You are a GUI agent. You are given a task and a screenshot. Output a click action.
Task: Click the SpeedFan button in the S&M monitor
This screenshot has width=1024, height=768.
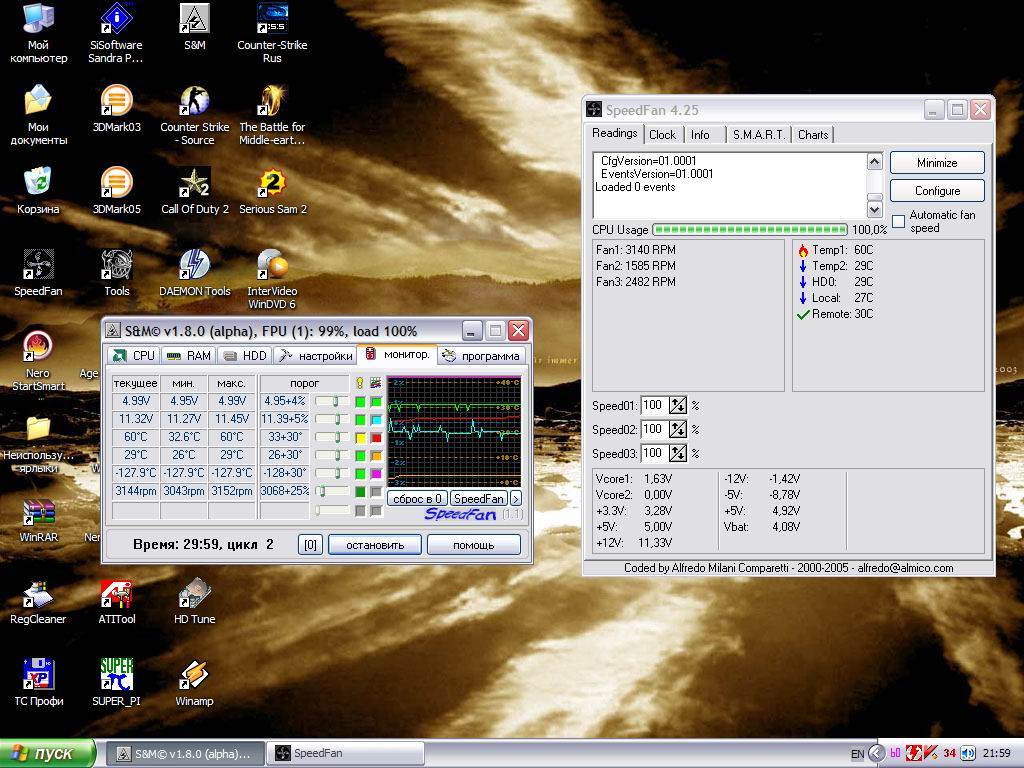tap(479, 499)
